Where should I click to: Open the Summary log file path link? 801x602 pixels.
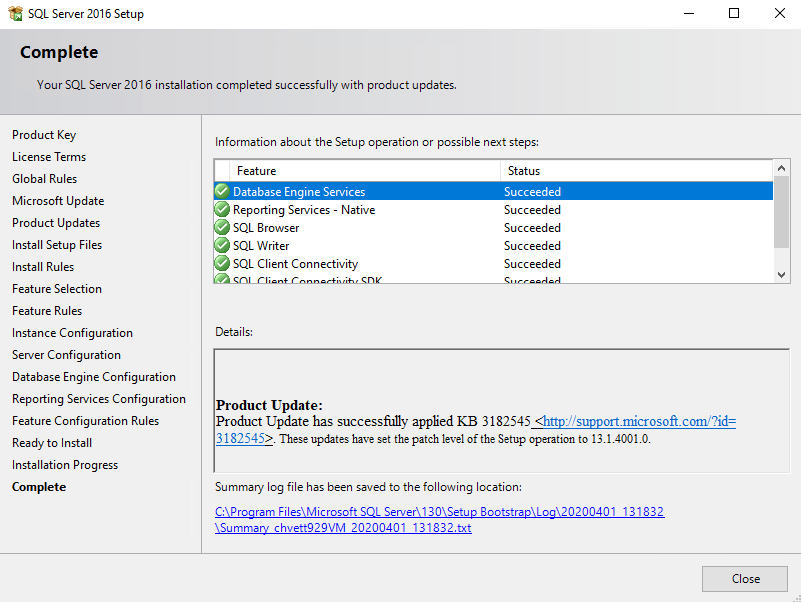tap(439, 519)
